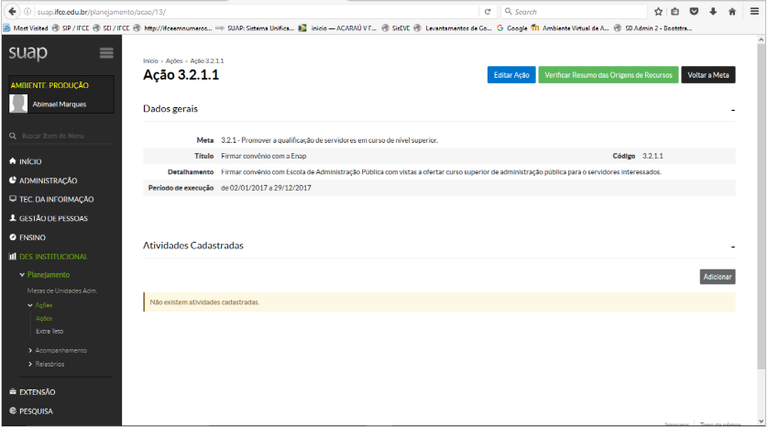This screenshot has height=427, width=768.
Task: Toggle the sidebar hamburger menu icon
Action: coord(106,53)
